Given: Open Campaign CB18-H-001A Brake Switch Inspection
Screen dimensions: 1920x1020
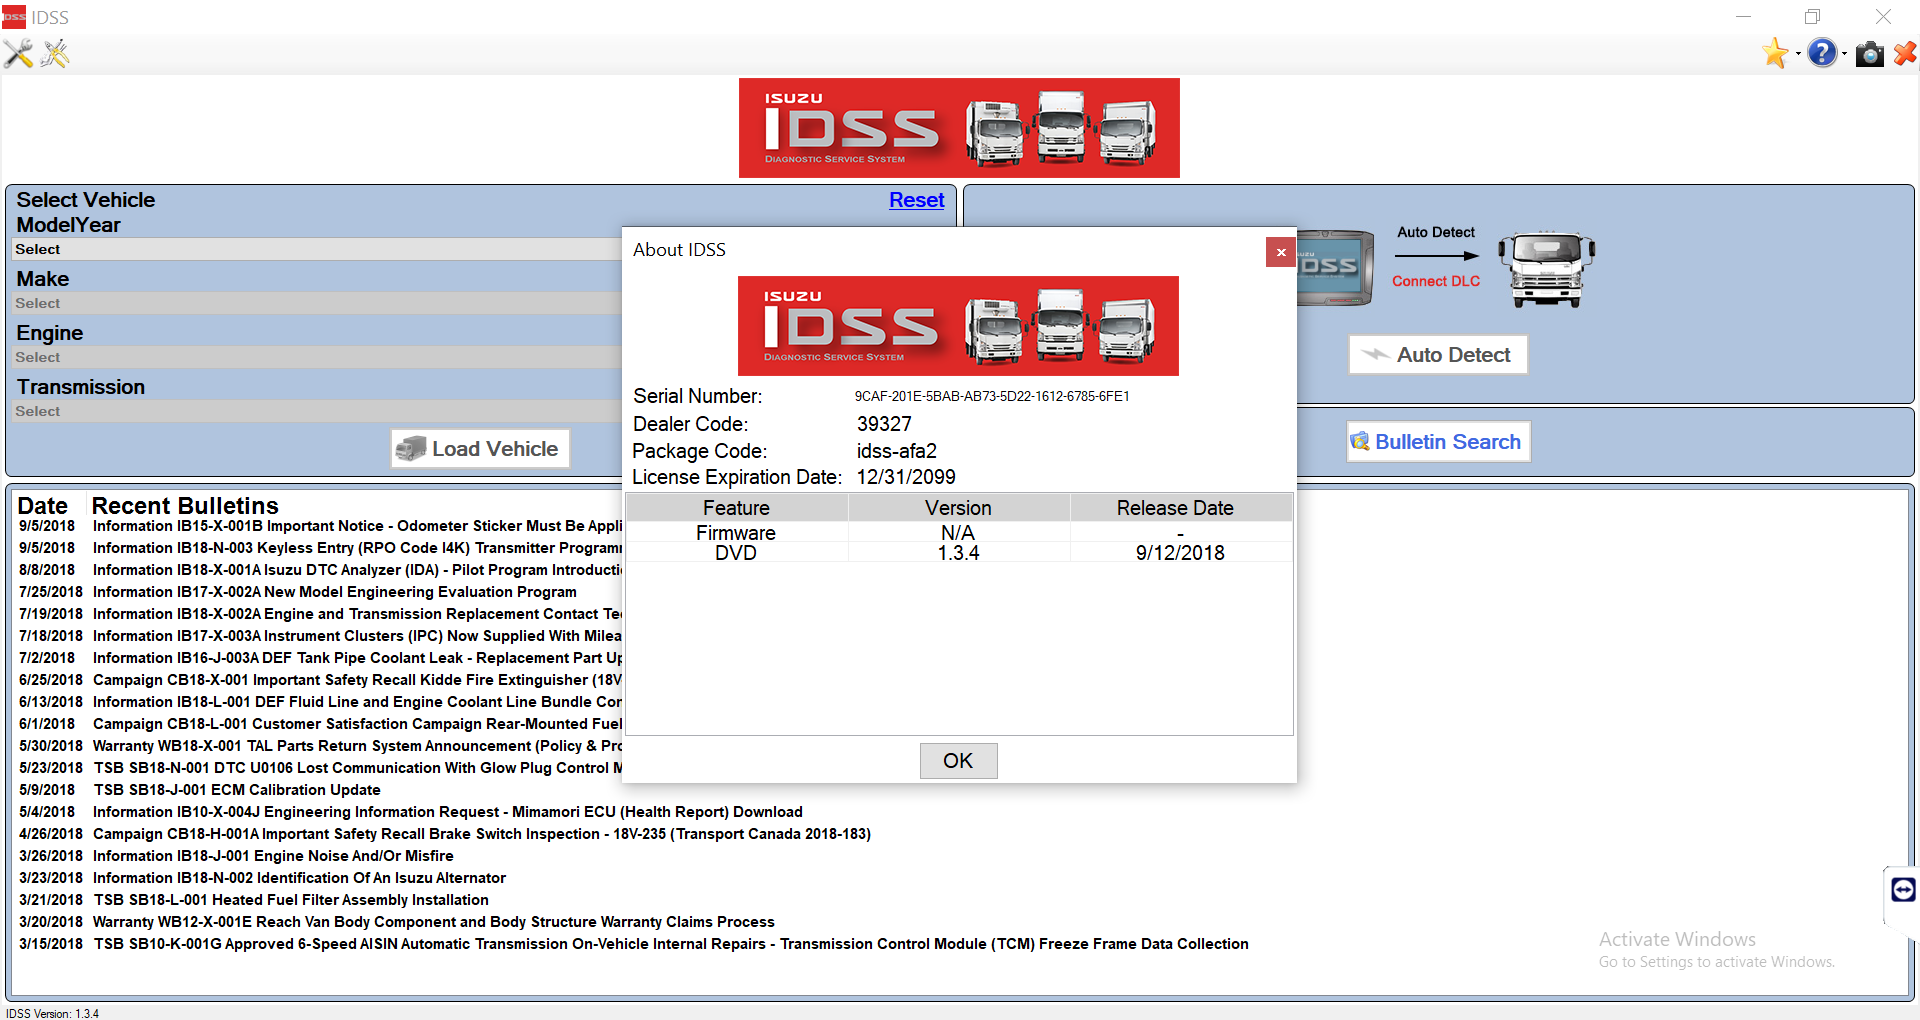Looking at the screenshot, I should click(x=482, y=834).
